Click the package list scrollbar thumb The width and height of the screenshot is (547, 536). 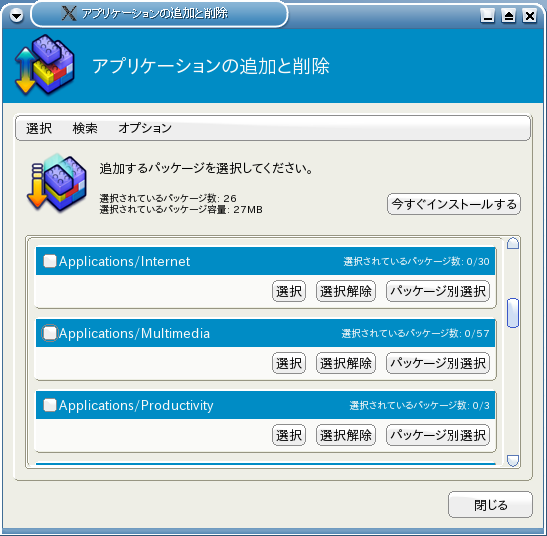(x=513, y=313)
